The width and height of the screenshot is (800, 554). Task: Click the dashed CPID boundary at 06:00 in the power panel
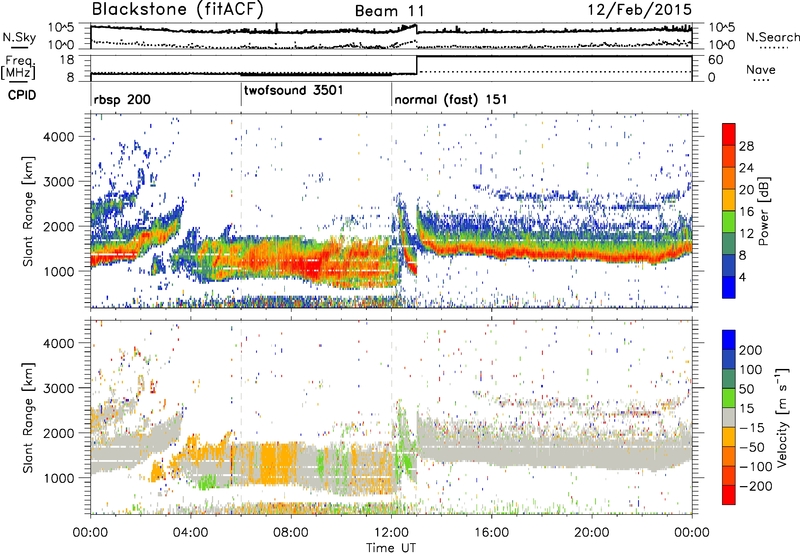click(241, 211)
